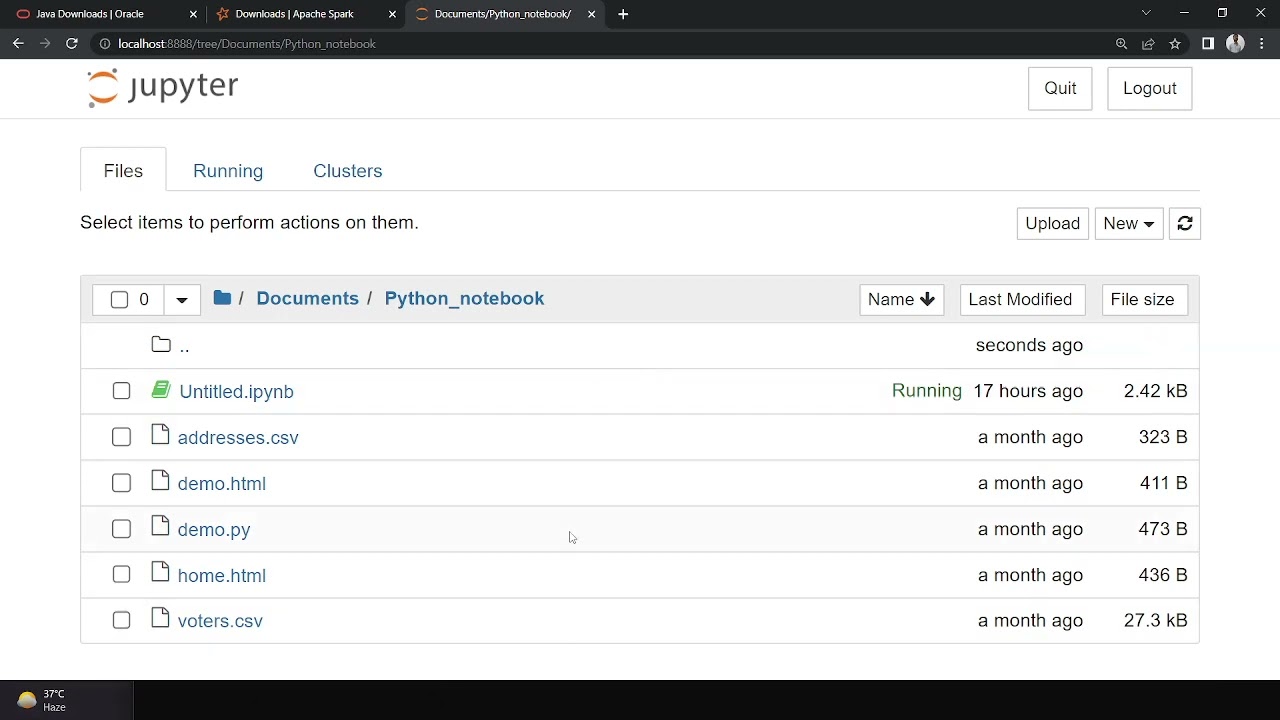The width and height of the screenshot is (1280, 720).
Task: Open the Untitled.ipynb notebook
Action: [236, 392]
